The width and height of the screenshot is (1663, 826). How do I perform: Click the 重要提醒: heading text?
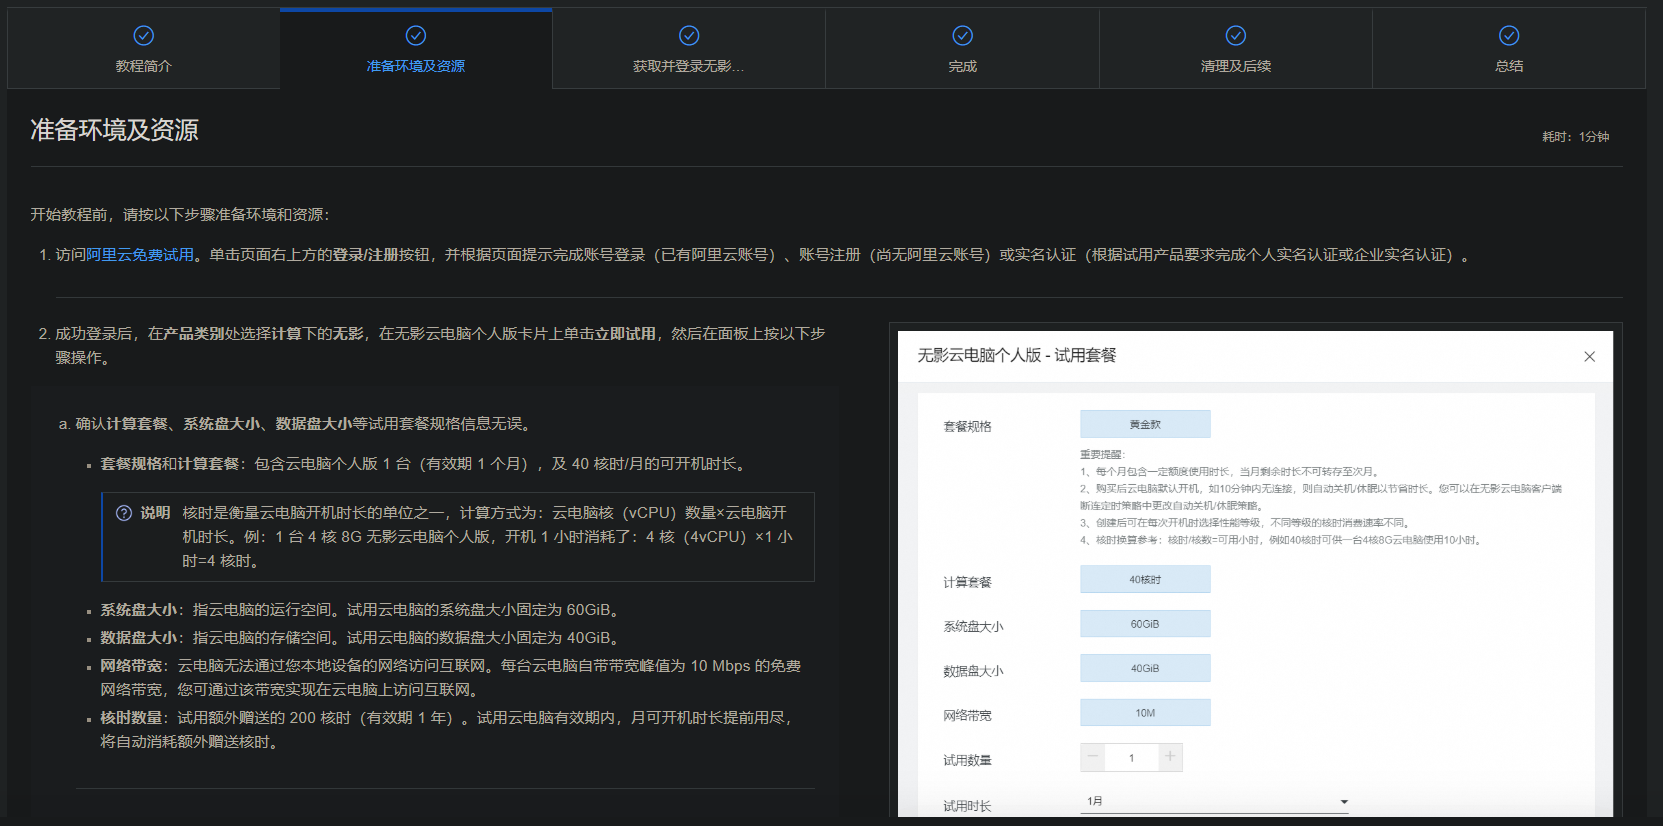[1102, 455]
